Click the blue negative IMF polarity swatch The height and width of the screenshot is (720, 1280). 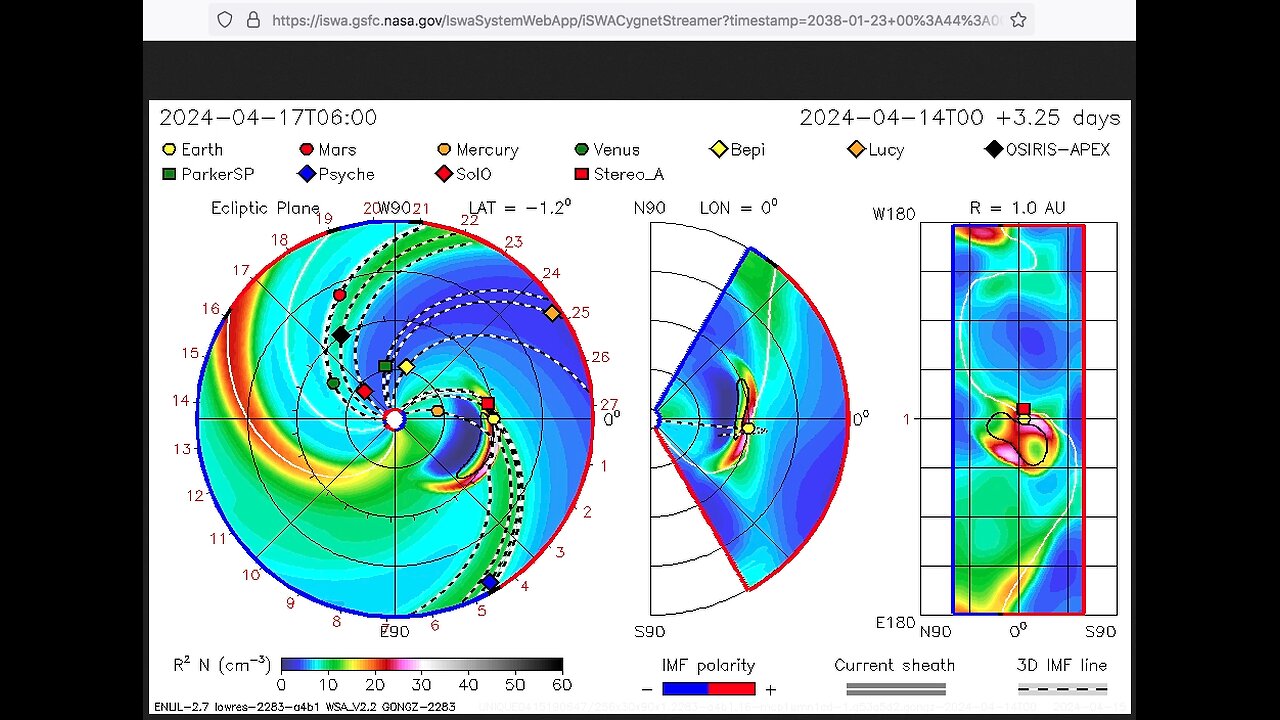(684, 689)
